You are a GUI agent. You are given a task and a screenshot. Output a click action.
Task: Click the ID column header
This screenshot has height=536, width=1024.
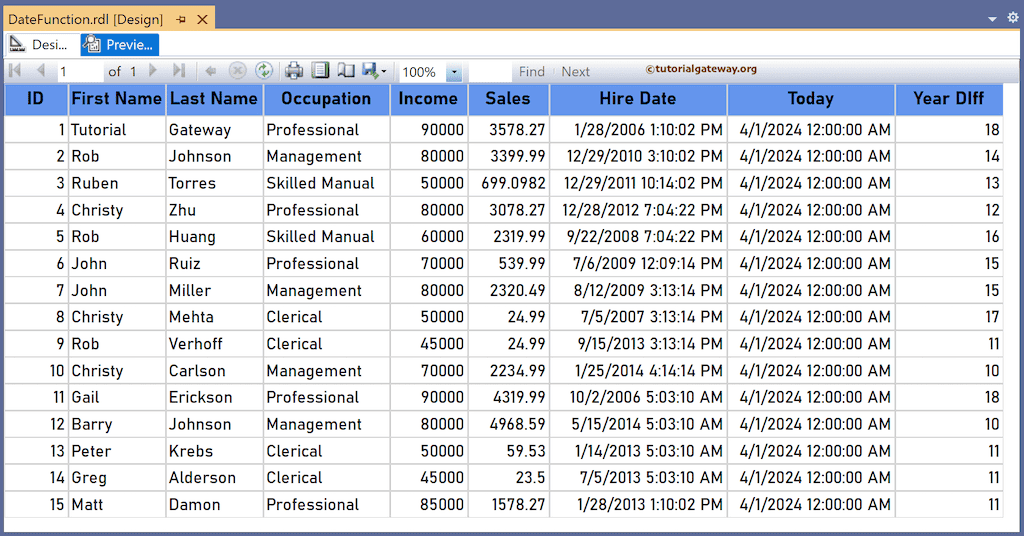click(37, 99)
